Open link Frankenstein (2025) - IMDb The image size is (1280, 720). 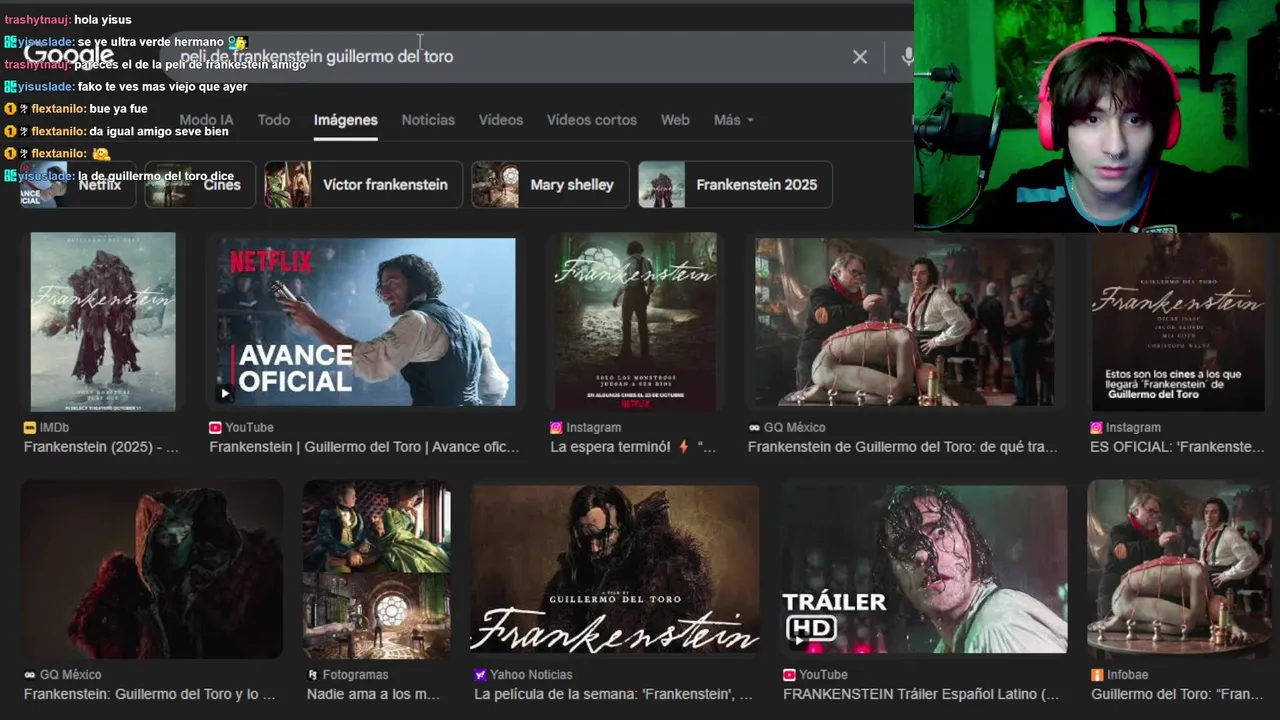pyautogui.click(x=102, y=447)
